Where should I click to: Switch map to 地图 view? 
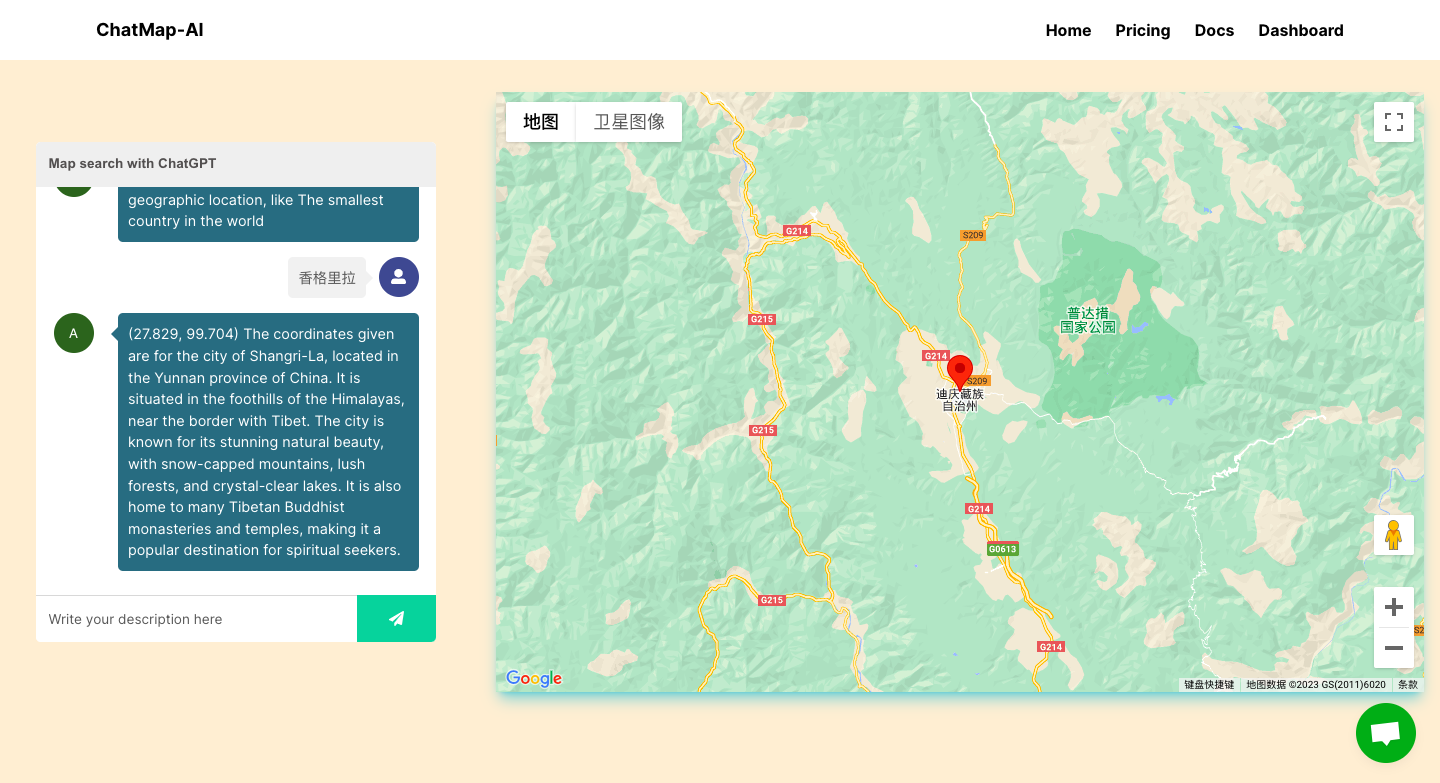coord(541,122)
